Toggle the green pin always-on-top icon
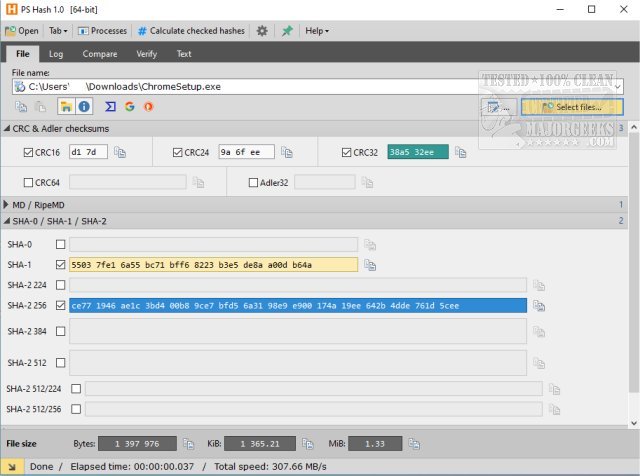The height and width of the screenshot is (476, 640). 287,31
